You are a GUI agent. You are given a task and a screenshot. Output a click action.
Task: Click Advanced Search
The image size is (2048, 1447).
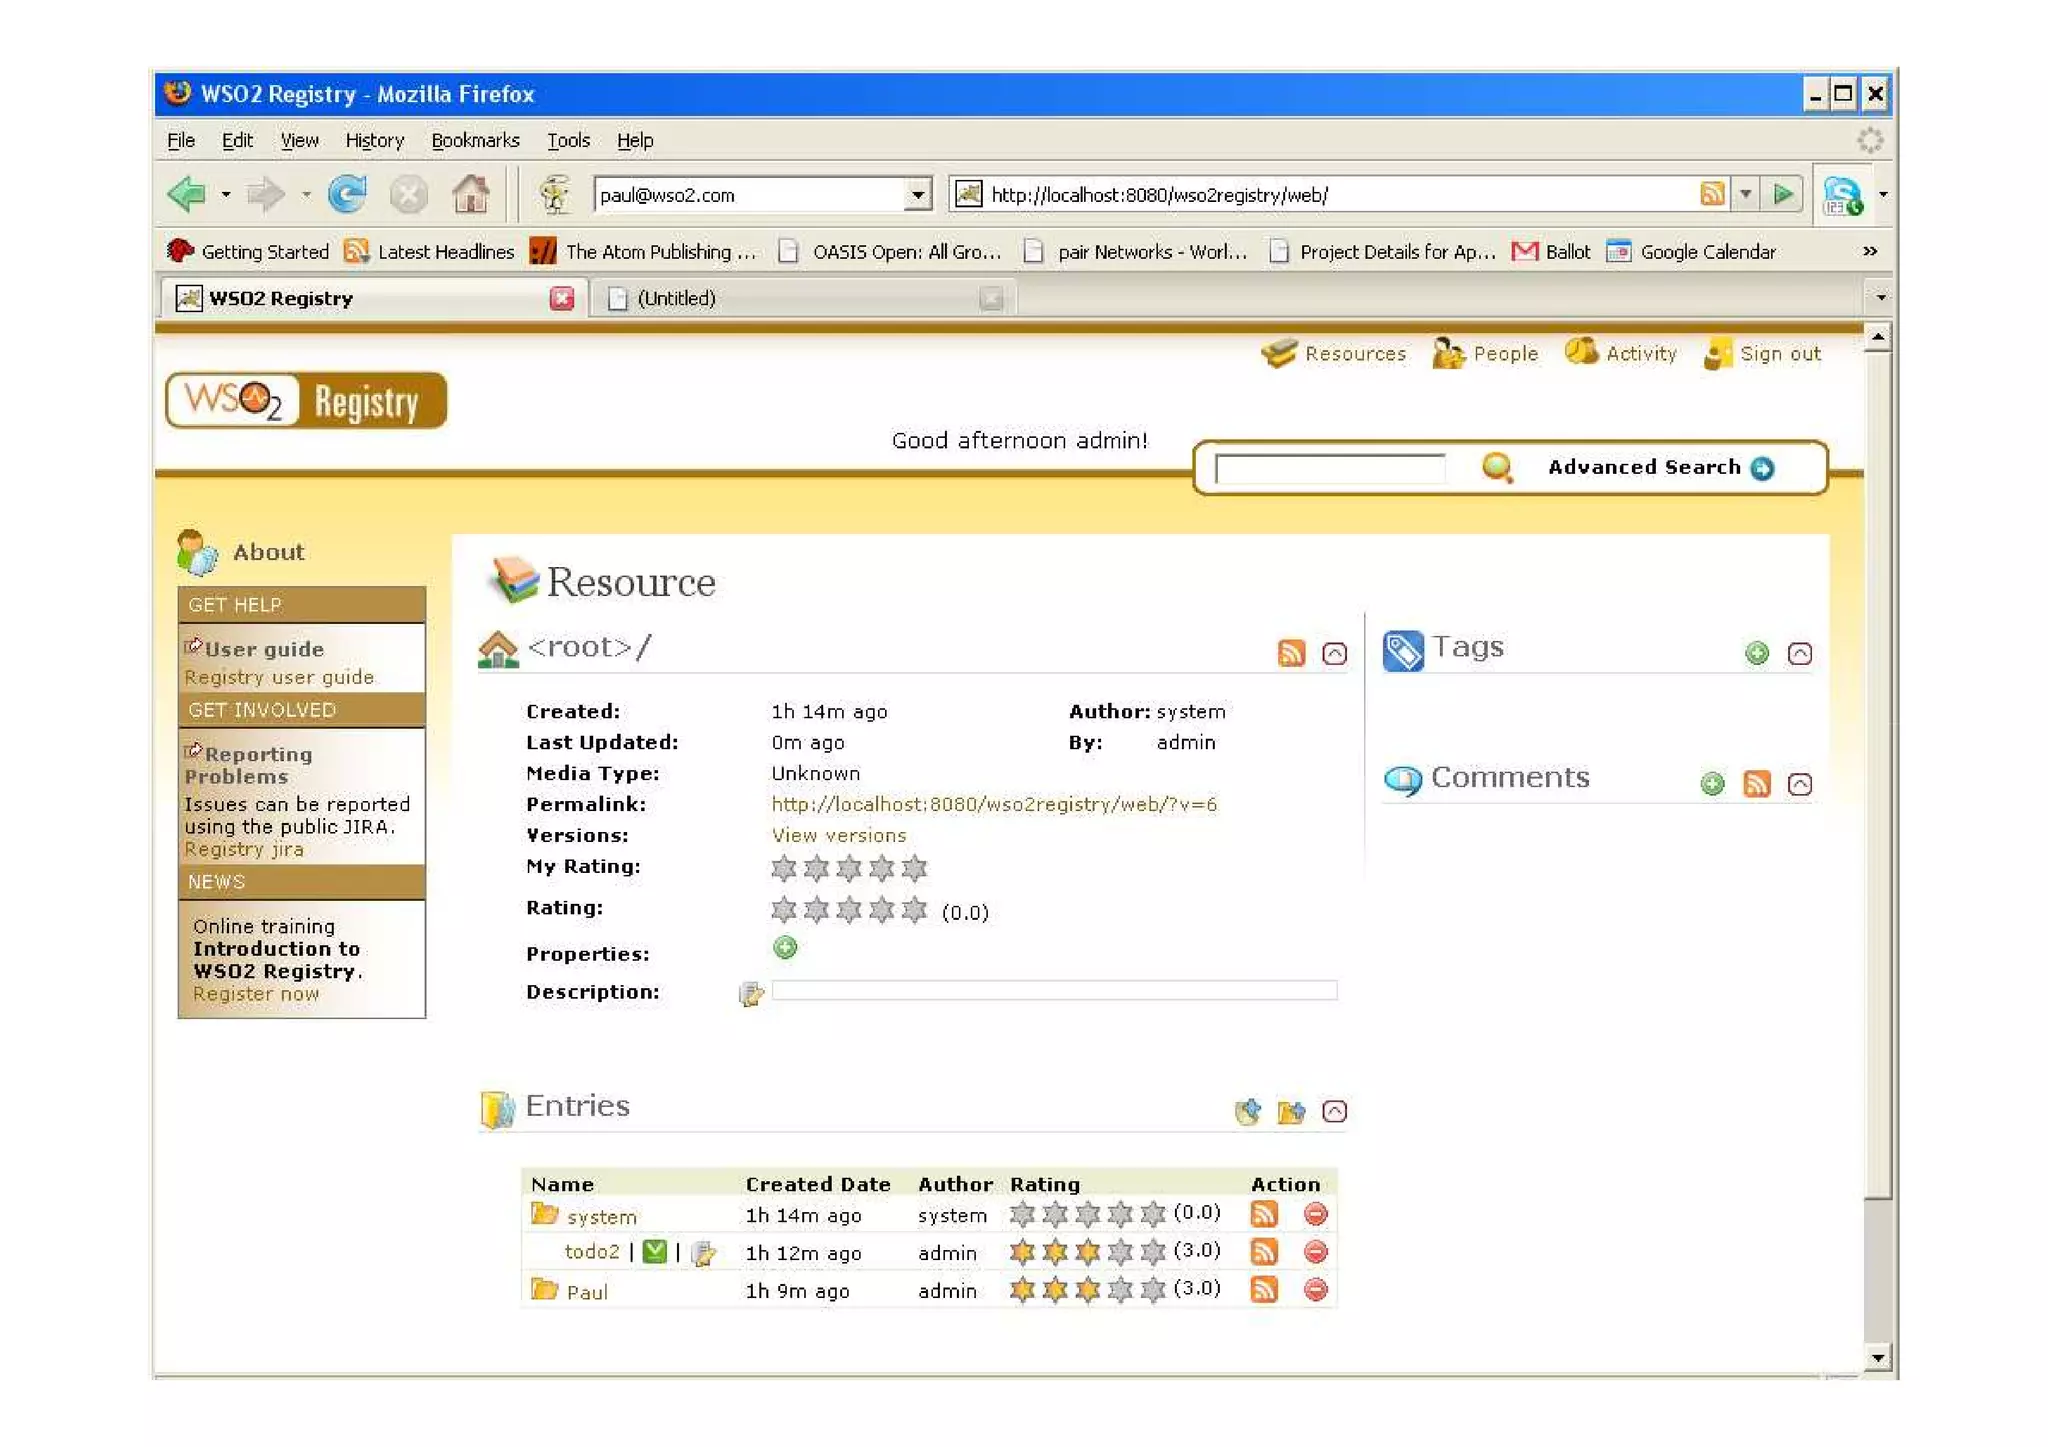(1661, 467)
